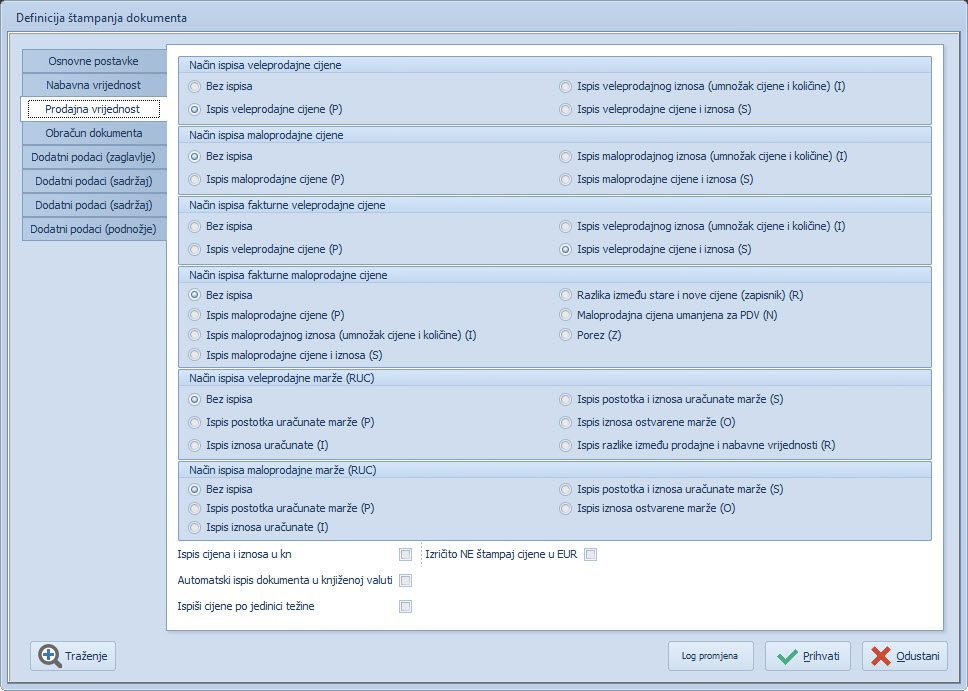Select Ispis iznosa ostvarene marže in maloprodajne marže
Screen dimensions: 968x691
click(566, 508)
